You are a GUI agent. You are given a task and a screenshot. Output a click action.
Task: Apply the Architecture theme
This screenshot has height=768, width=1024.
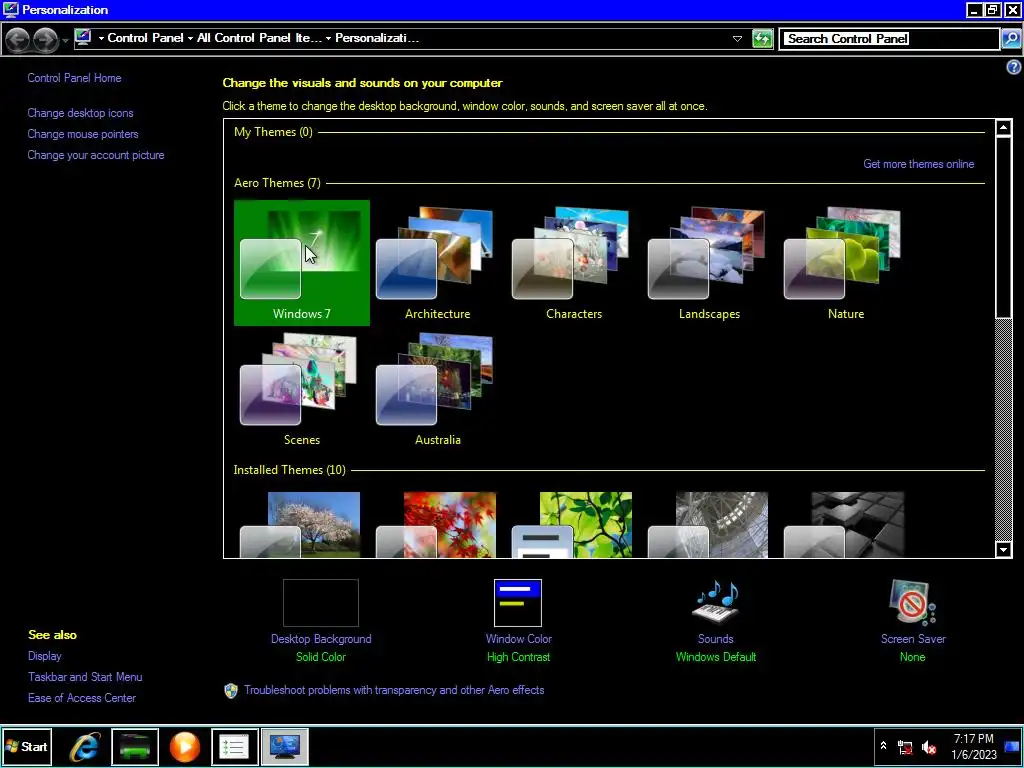coord(437,263)
